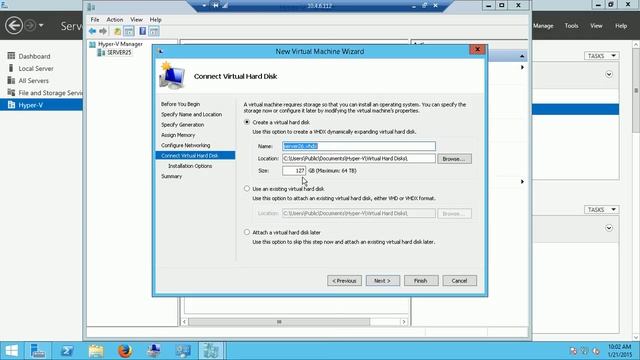Go to Configure Networking step
This screenshot has width=640, height=360.
pos(185,145)
